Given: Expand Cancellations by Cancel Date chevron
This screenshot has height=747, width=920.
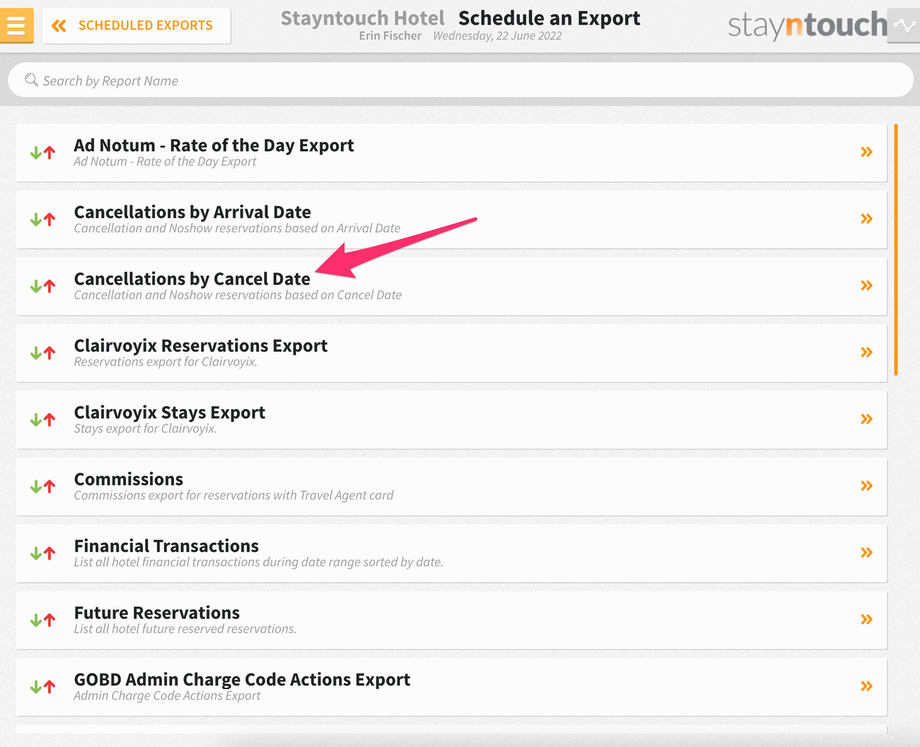Looking at the screenshot, I should (x=867, y=286).
